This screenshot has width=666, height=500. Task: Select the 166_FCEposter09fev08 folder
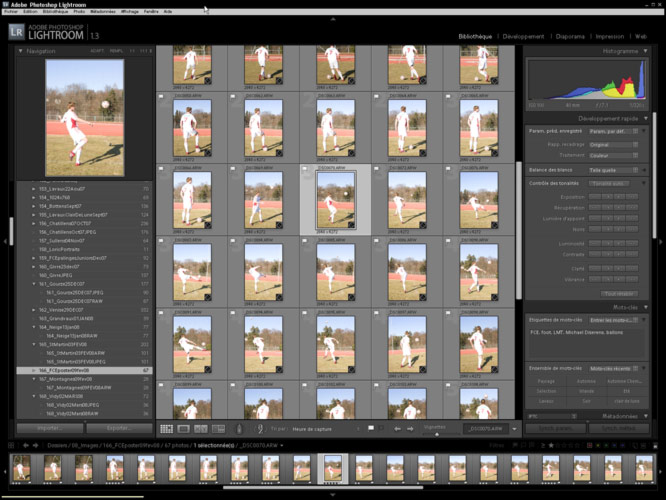[x=80, y=370]
